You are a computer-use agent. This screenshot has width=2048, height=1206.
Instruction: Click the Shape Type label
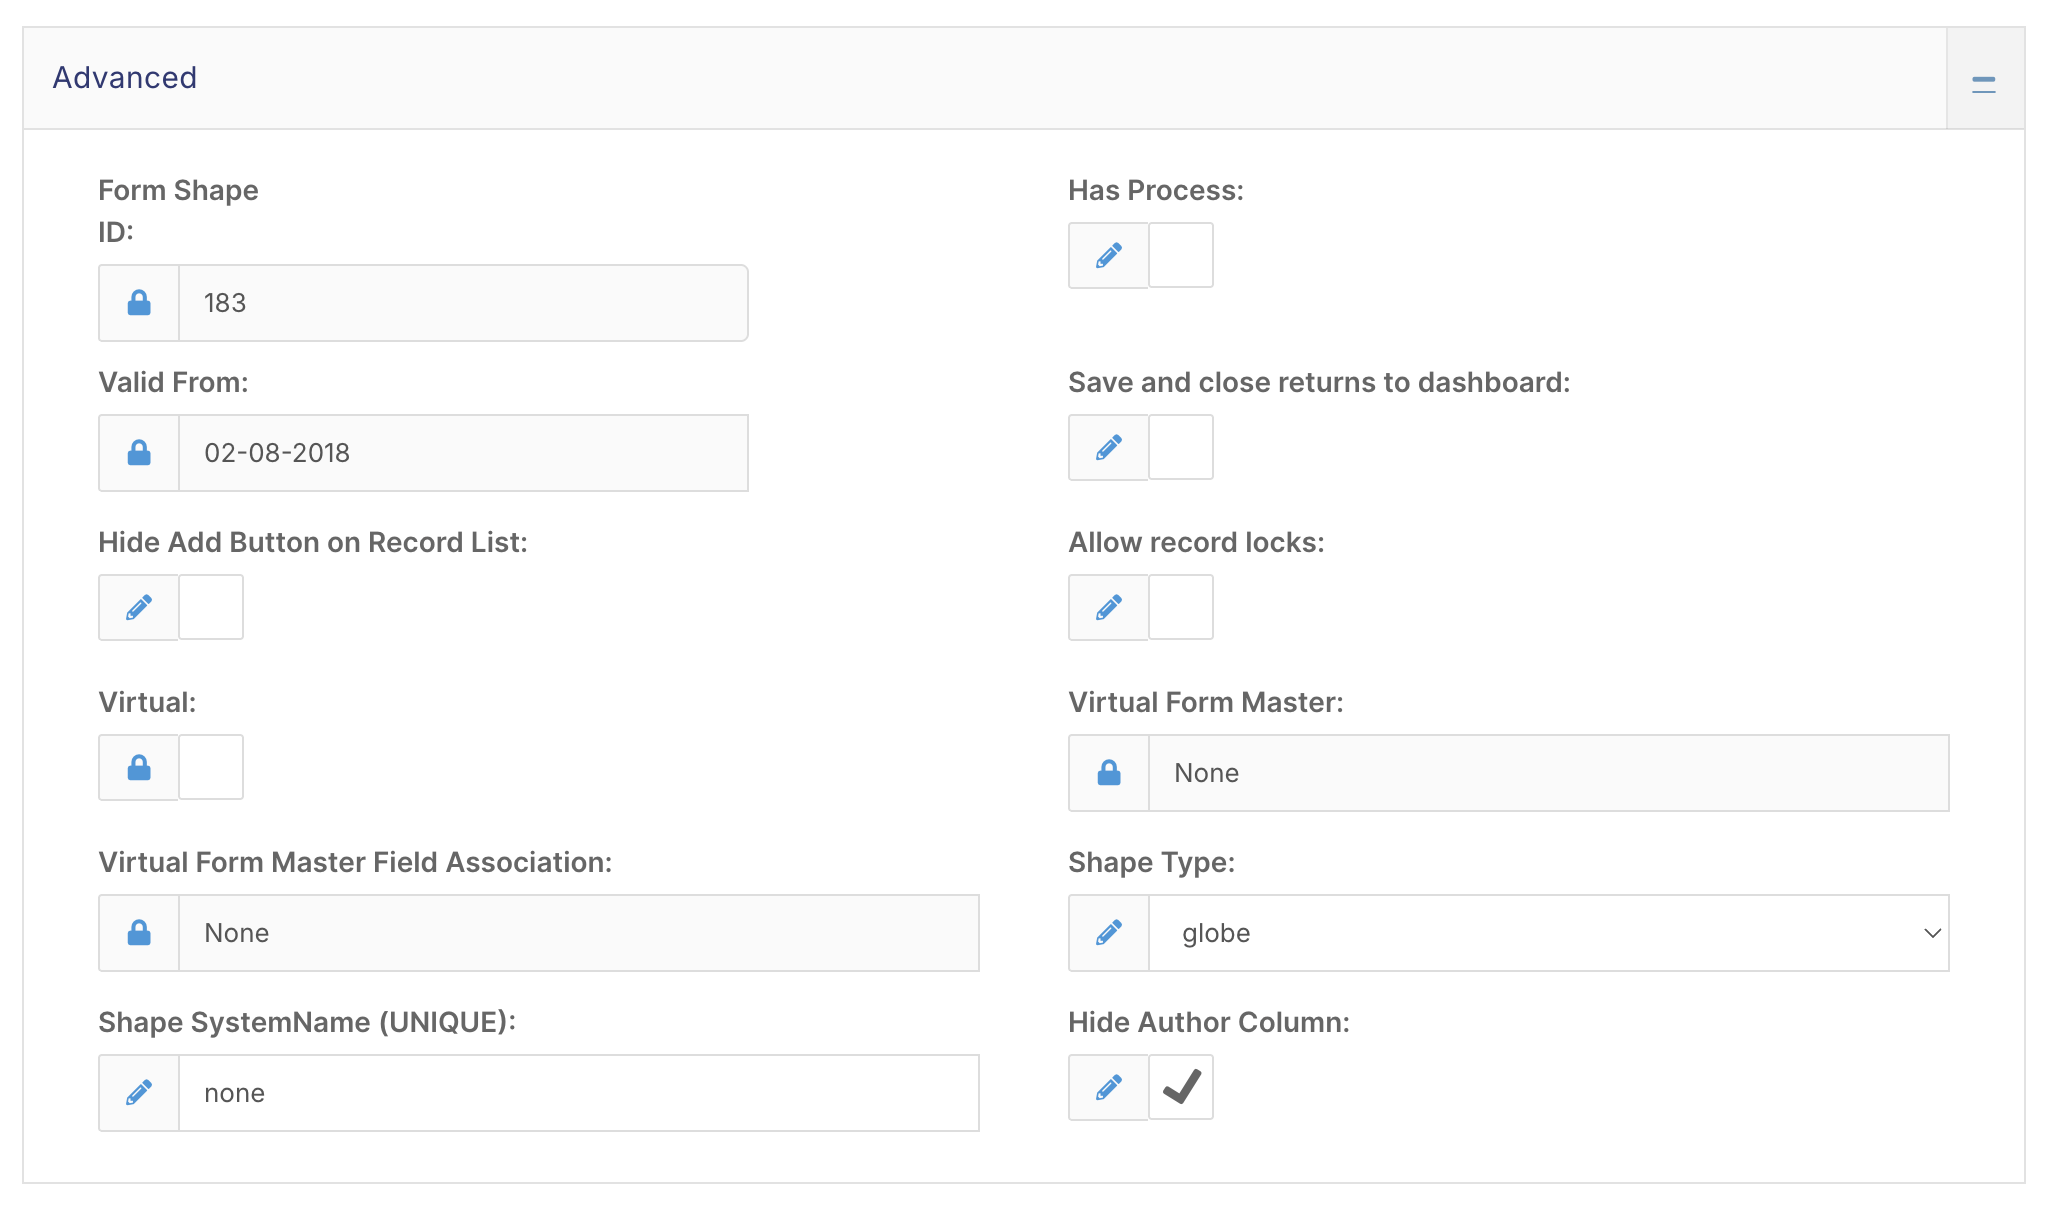pyautogui.click(x=1152, y=862)
